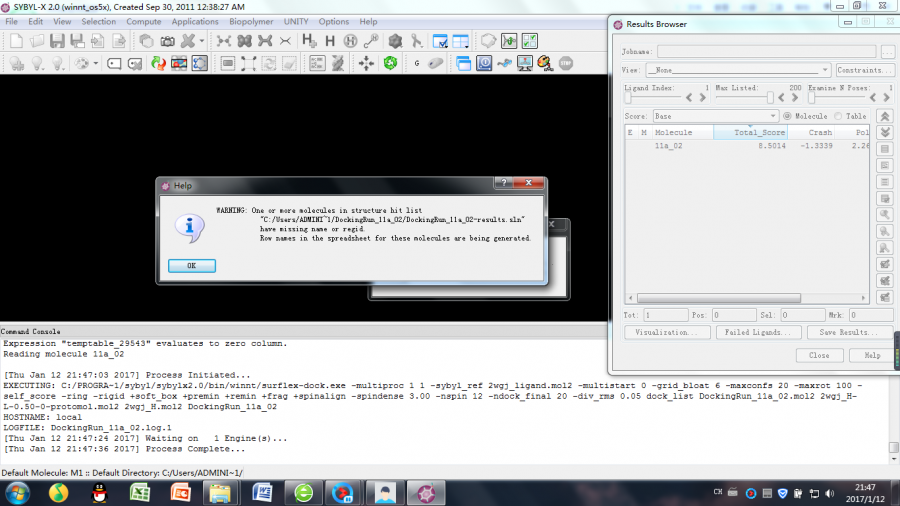This screenshot has width=900, height=506.
Task: Open the Applications menu
Action: (x=195, y=21)
